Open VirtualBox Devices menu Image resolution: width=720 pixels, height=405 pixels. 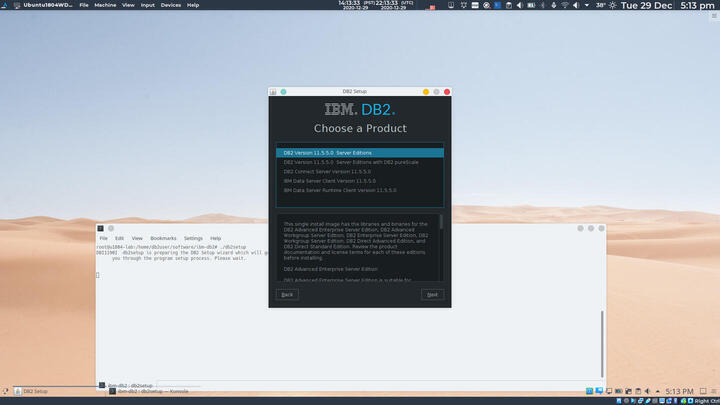pyautogui.click(x=171, y=5)
